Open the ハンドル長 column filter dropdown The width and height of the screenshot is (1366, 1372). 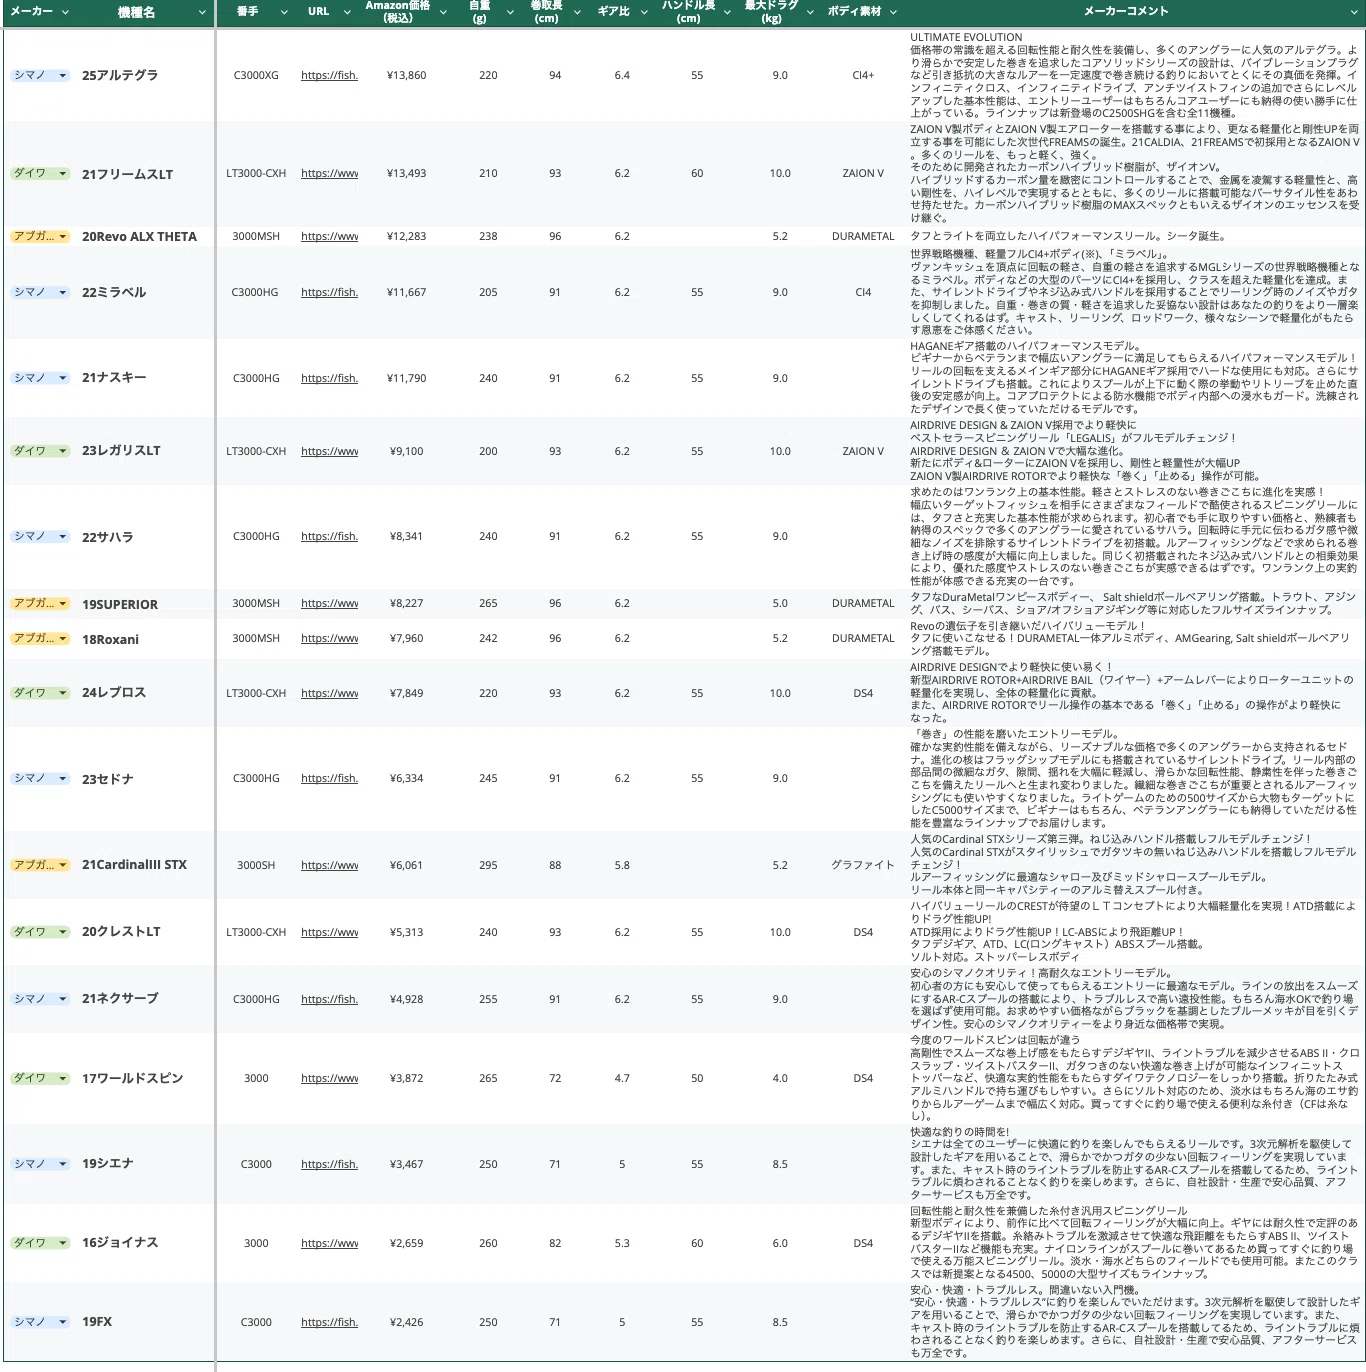(729, 12)
